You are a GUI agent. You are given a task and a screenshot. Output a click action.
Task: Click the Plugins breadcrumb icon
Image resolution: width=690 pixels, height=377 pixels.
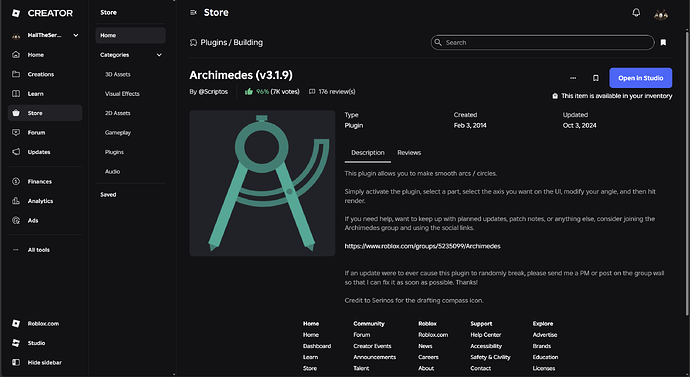(x=193, y=43)
